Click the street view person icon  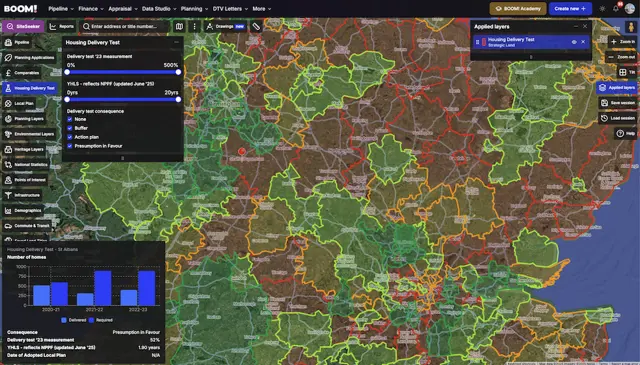(631, 27)
